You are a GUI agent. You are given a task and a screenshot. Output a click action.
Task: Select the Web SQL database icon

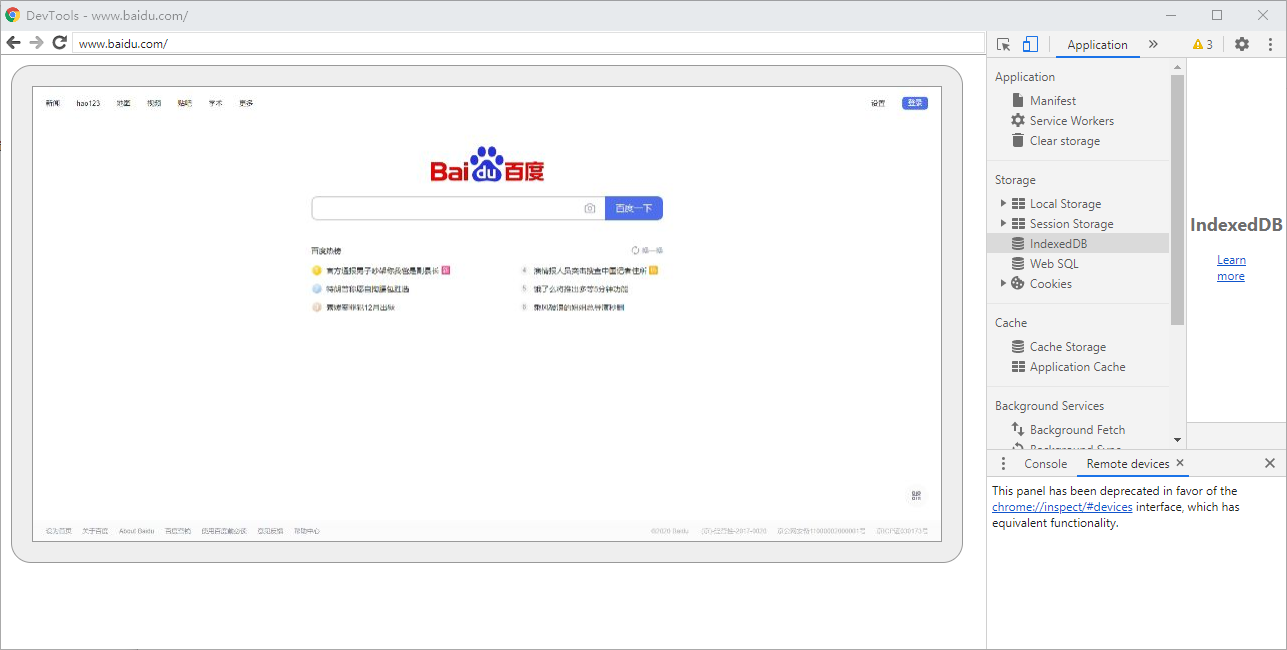(x=1018, y=263)
